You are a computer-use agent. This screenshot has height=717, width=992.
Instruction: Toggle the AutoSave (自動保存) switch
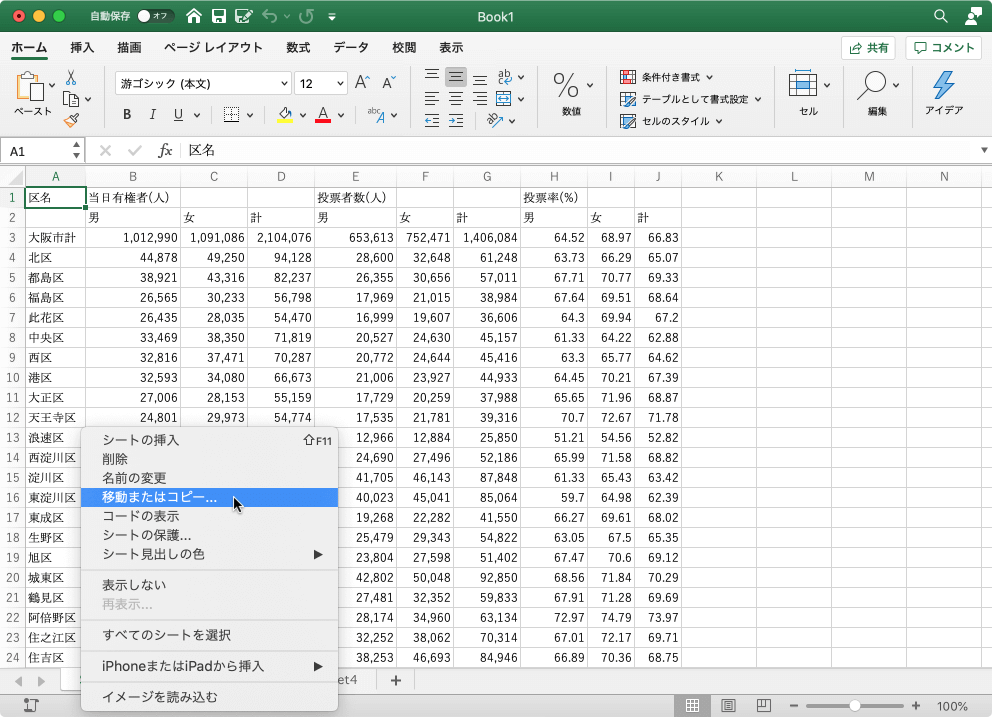click(x=155, y=16)
